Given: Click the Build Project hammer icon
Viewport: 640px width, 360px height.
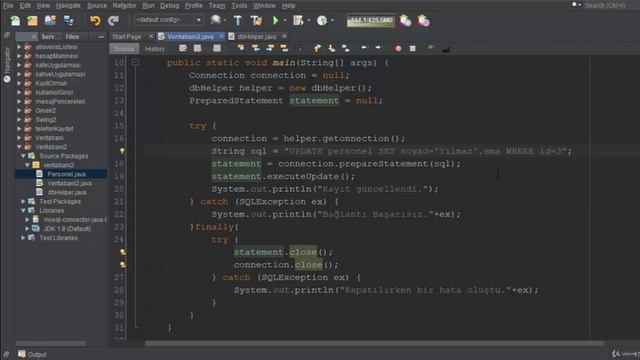Looking at the screenshot, I should 238,20.
